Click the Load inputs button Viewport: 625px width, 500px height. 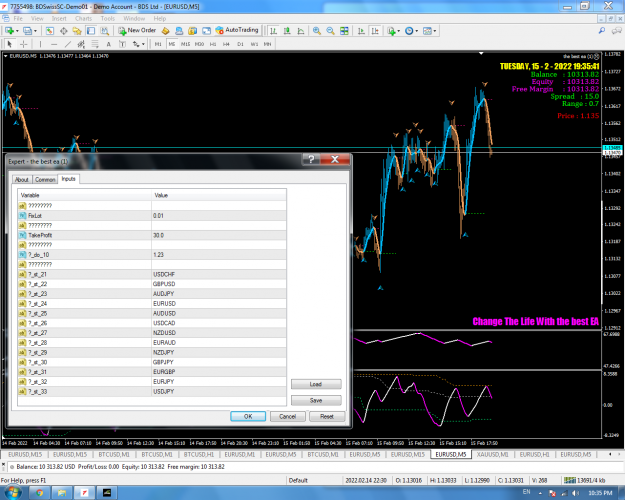(x=316, y=384)
